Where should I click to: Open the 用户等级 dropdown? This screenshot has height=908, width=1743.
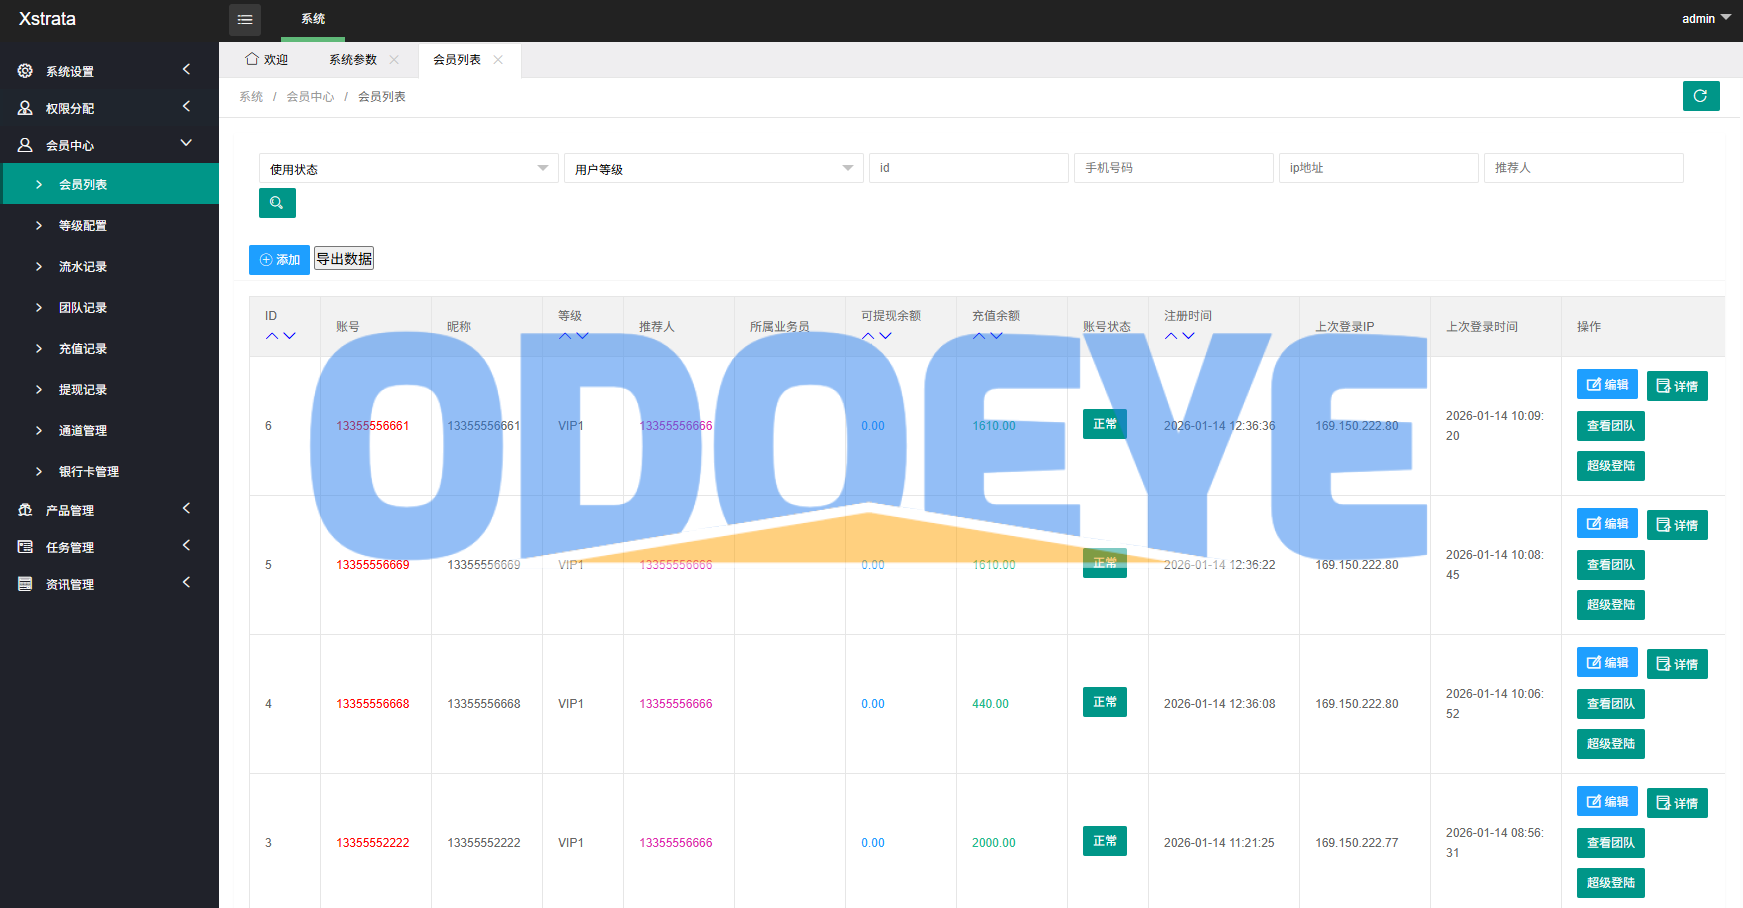pyautogui.click(x=712, y=168)
